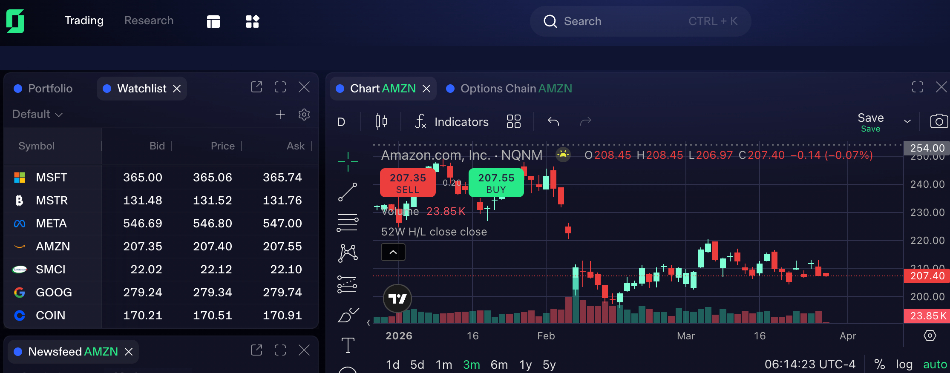Set chart range to 1d
The height and width of the screenshot is (373, 950).
393,365
